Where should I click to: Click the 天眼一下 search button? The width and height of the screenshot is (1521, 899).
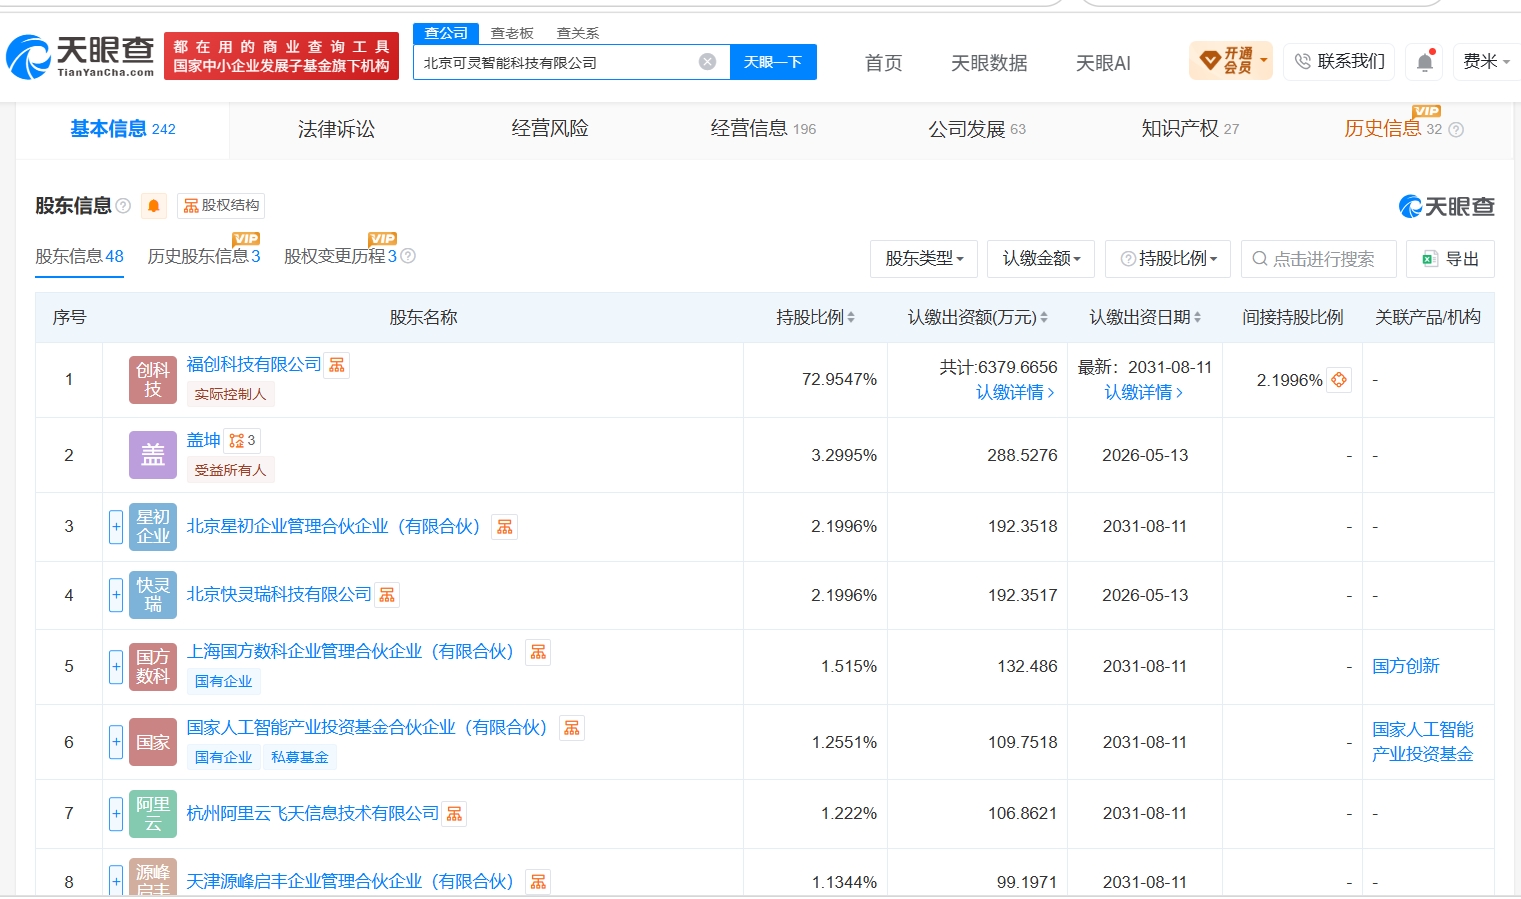pyautogui.click(x=773, y=62)
